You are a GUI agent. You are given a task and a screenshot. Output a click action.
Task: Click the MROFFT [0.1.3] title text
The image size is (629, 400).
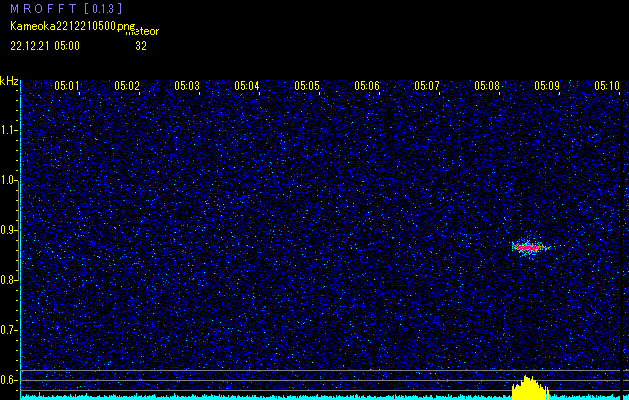click(66, 9)
